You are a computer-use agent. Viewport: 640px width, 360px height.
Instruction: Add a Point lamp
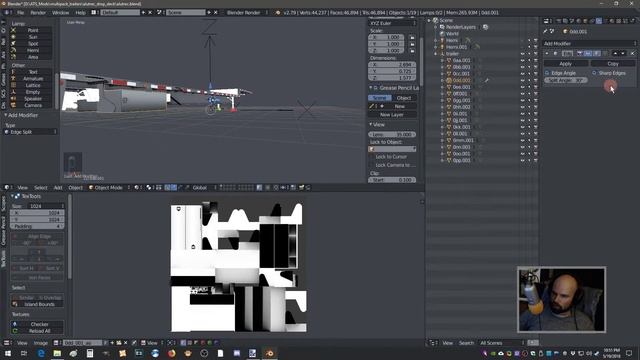(x=31, y=30)
